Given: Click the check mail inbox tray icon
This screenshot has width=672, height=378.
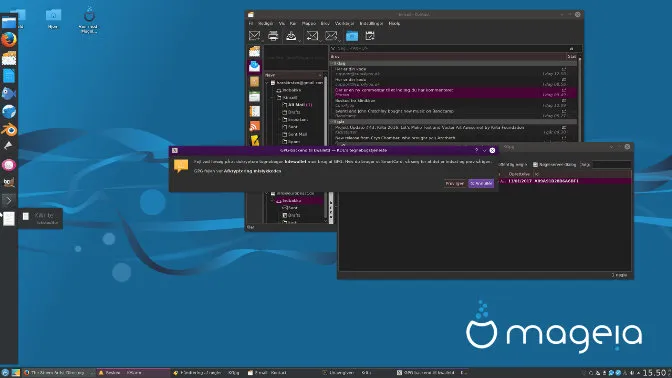Looking at the screenshot, I should (x=291, y=36).
